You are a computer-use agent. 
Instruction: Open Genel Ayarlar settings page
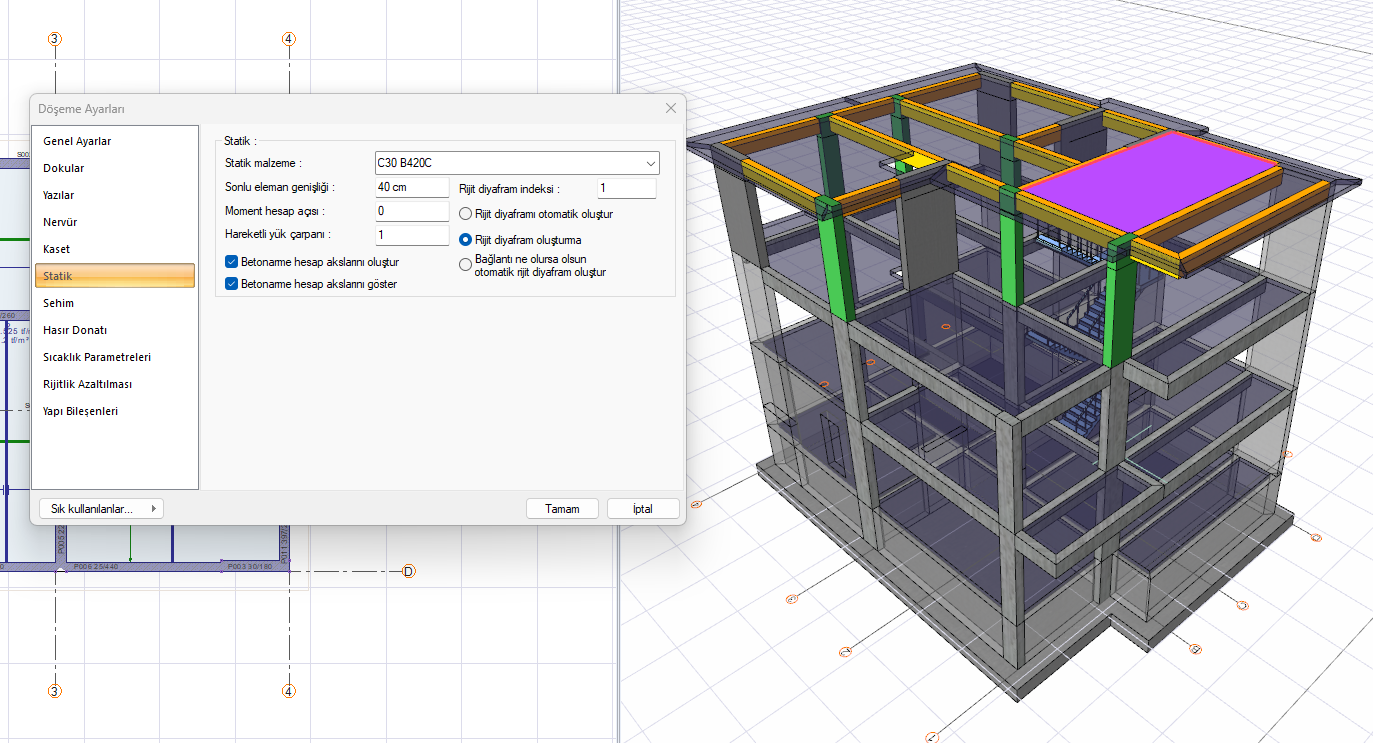pyautogui.click(x=114, y=141)
